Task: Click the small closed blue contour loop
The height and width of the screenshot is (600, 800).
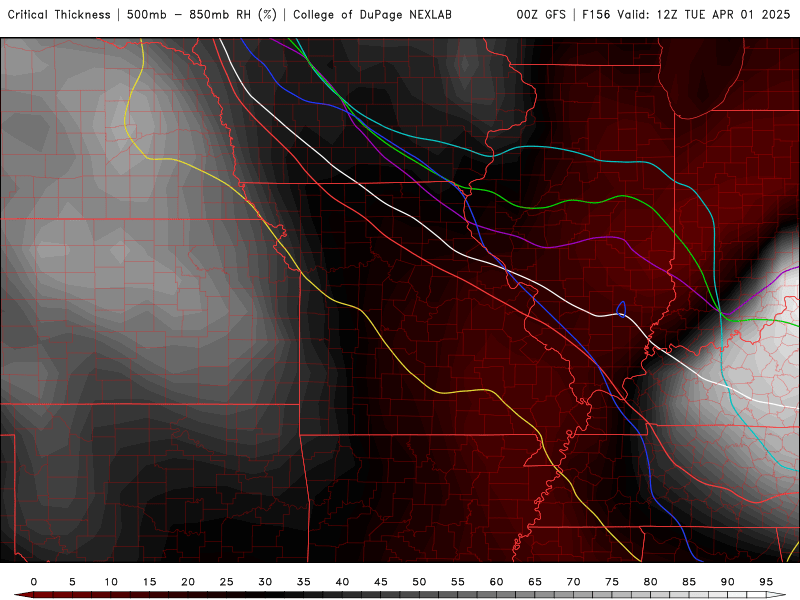Action: tap(621, 309)
